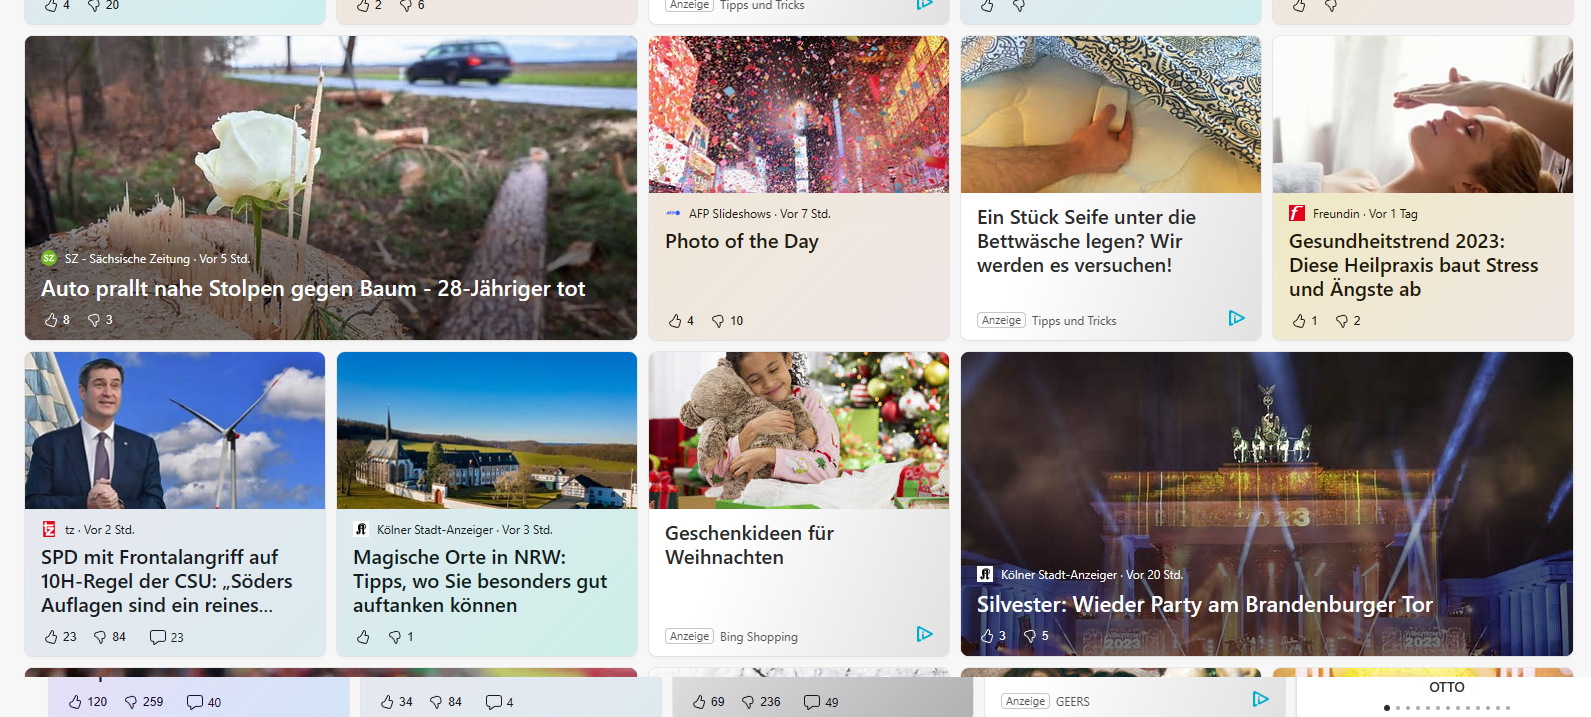Open Ein Stück Seife ad headline
The width and height of the screenshot is (1591, 717).
1086,241
